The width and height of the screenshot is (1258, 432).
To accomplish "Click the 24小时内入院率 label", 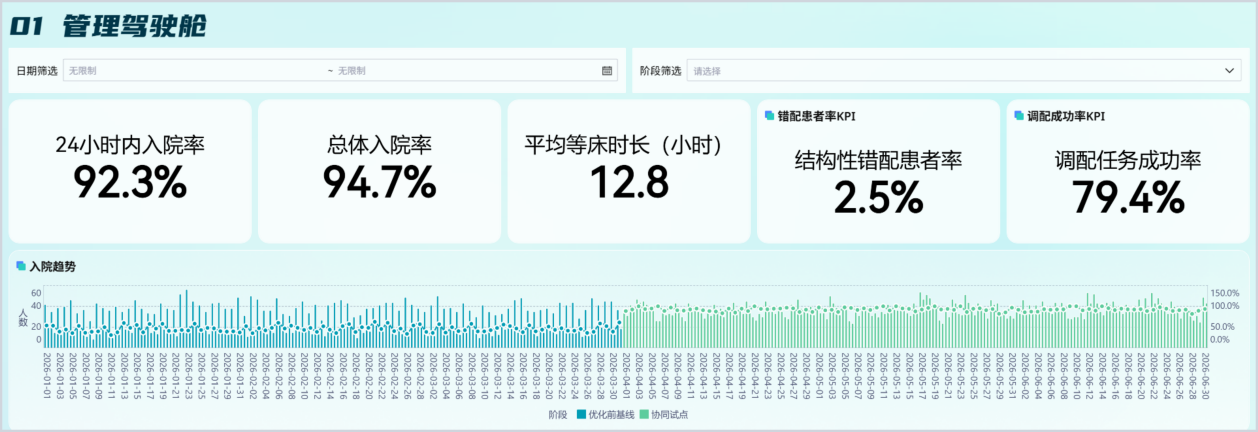I will tap(130, 144).
